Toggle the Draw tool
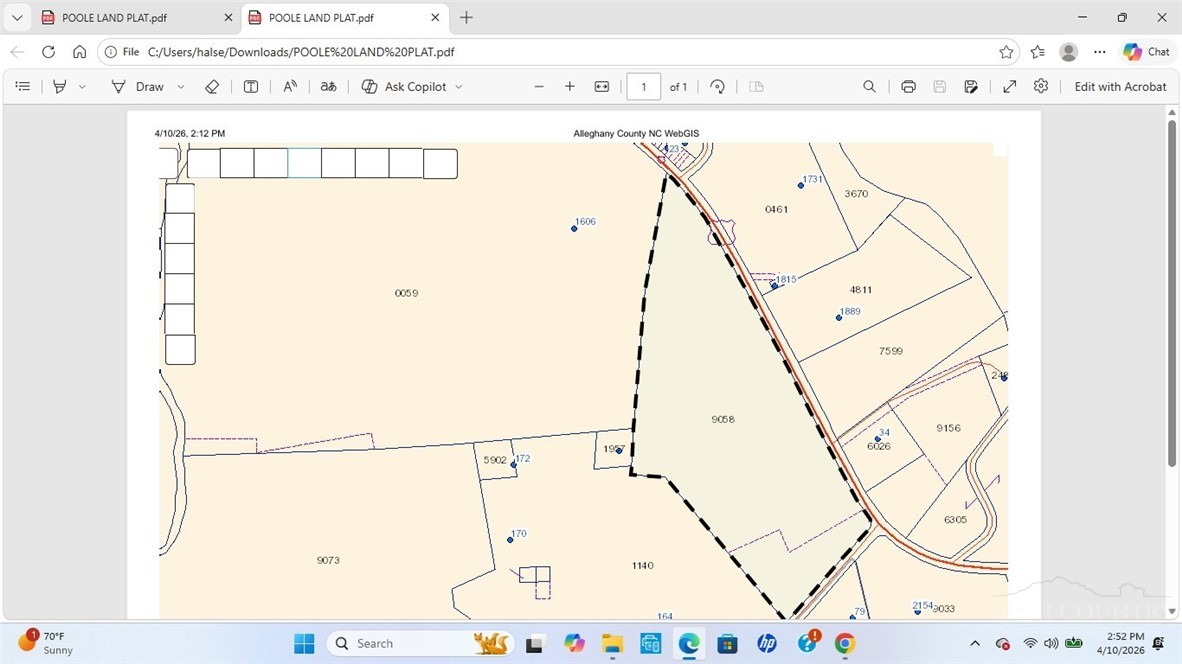The width and height of the screenshot is (1182, 664). 138,87
